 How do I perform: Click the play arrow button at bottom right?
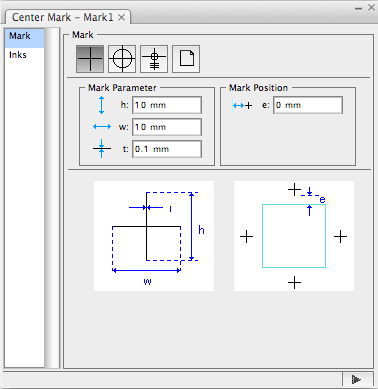357,379
